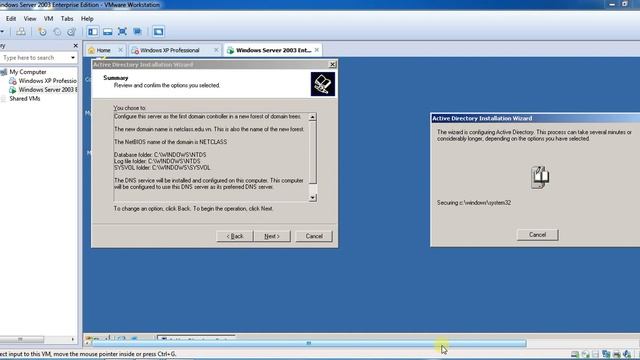Screen dimensions: 640x360
Task: Open the snapshot manager toolbar icon
Action: pos(71,31)
